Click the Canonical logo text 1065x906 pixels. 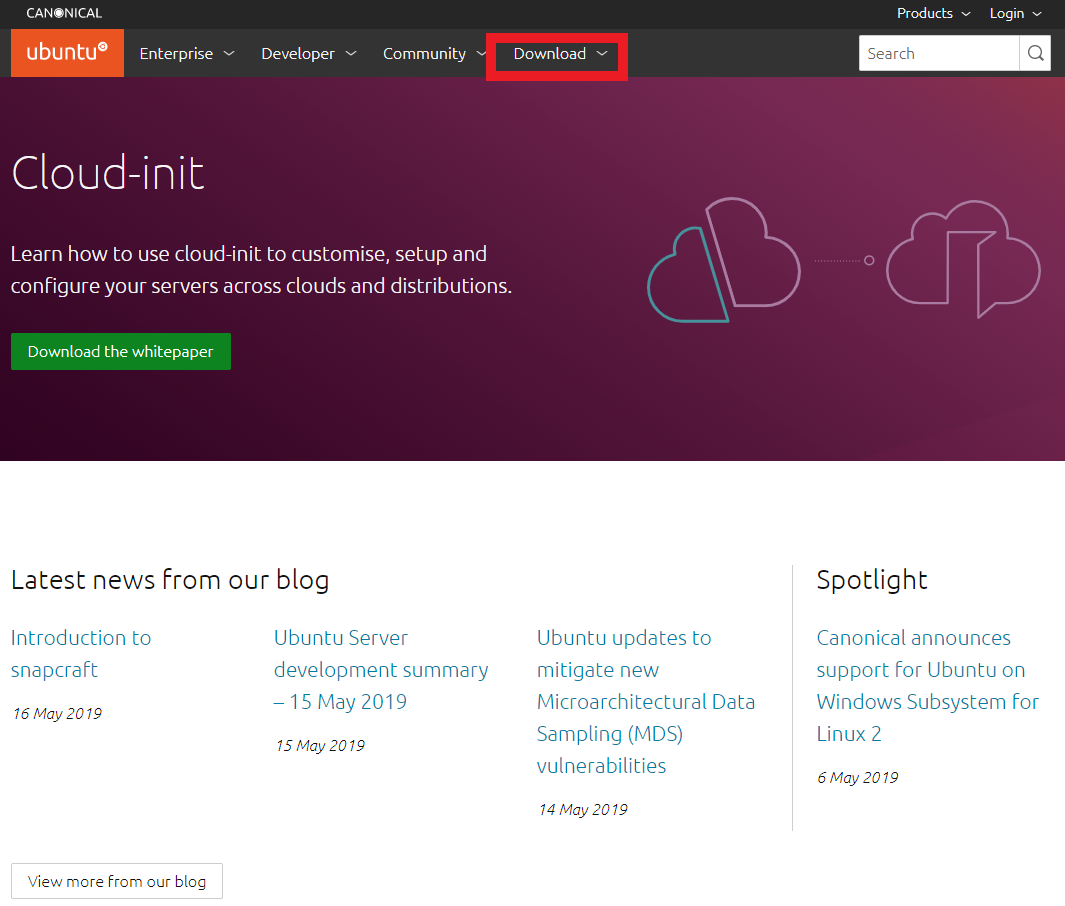click(64, 13)
